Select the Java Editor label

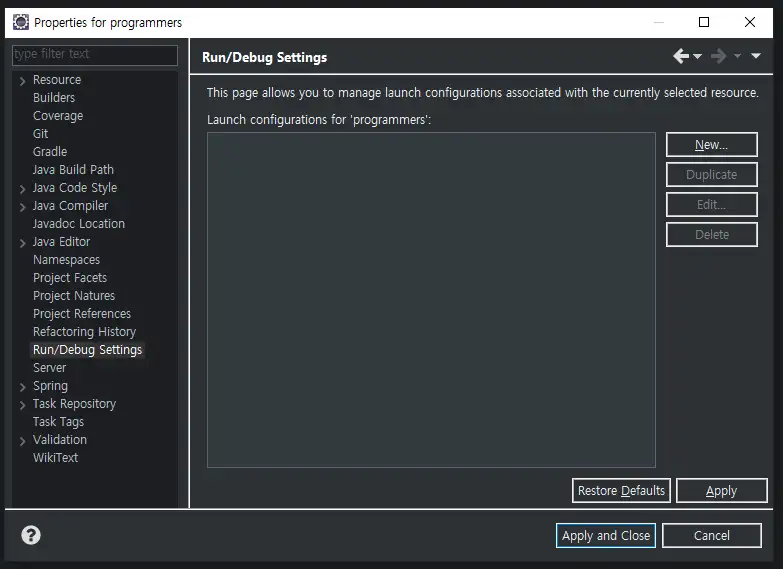tap(61, 241)
